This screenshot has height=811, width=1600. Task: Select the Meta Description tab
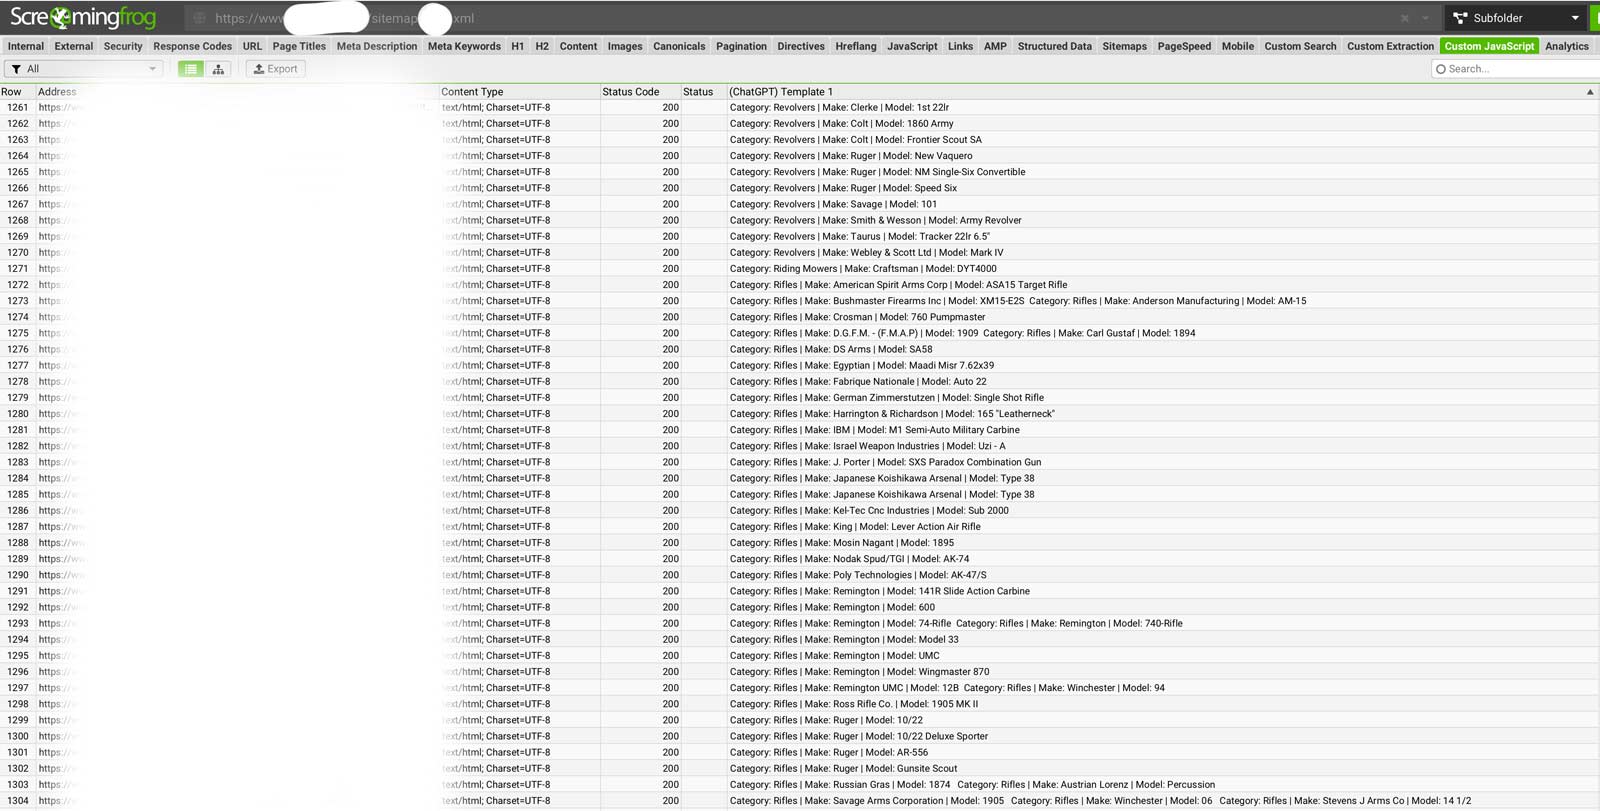pos(377,46)
